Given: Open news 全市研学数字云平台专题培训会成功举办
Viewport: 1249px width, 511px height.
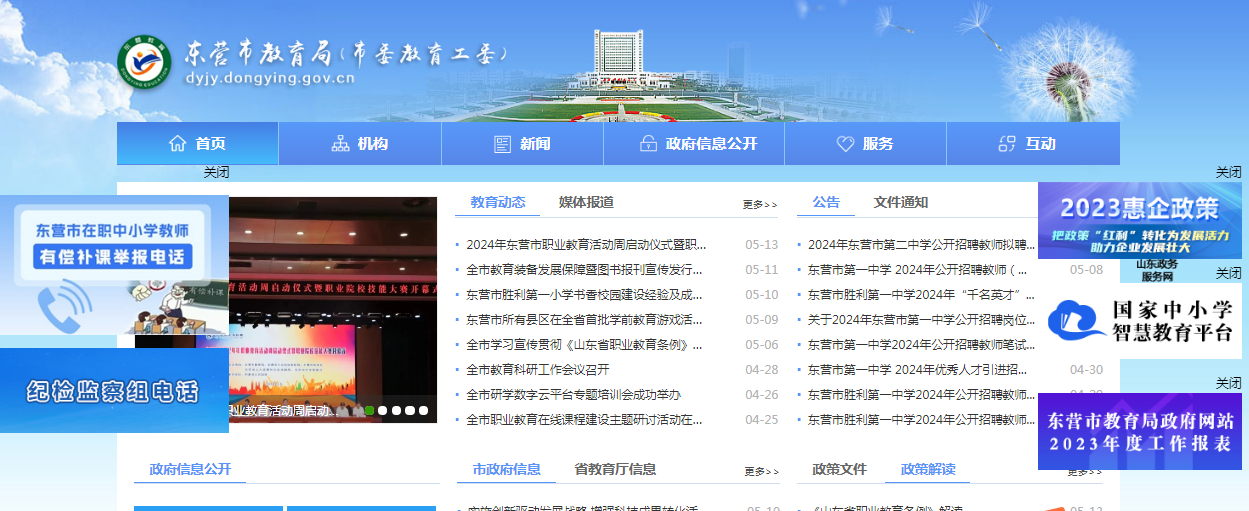Looking at the screenshot, I should coord(573,394).
